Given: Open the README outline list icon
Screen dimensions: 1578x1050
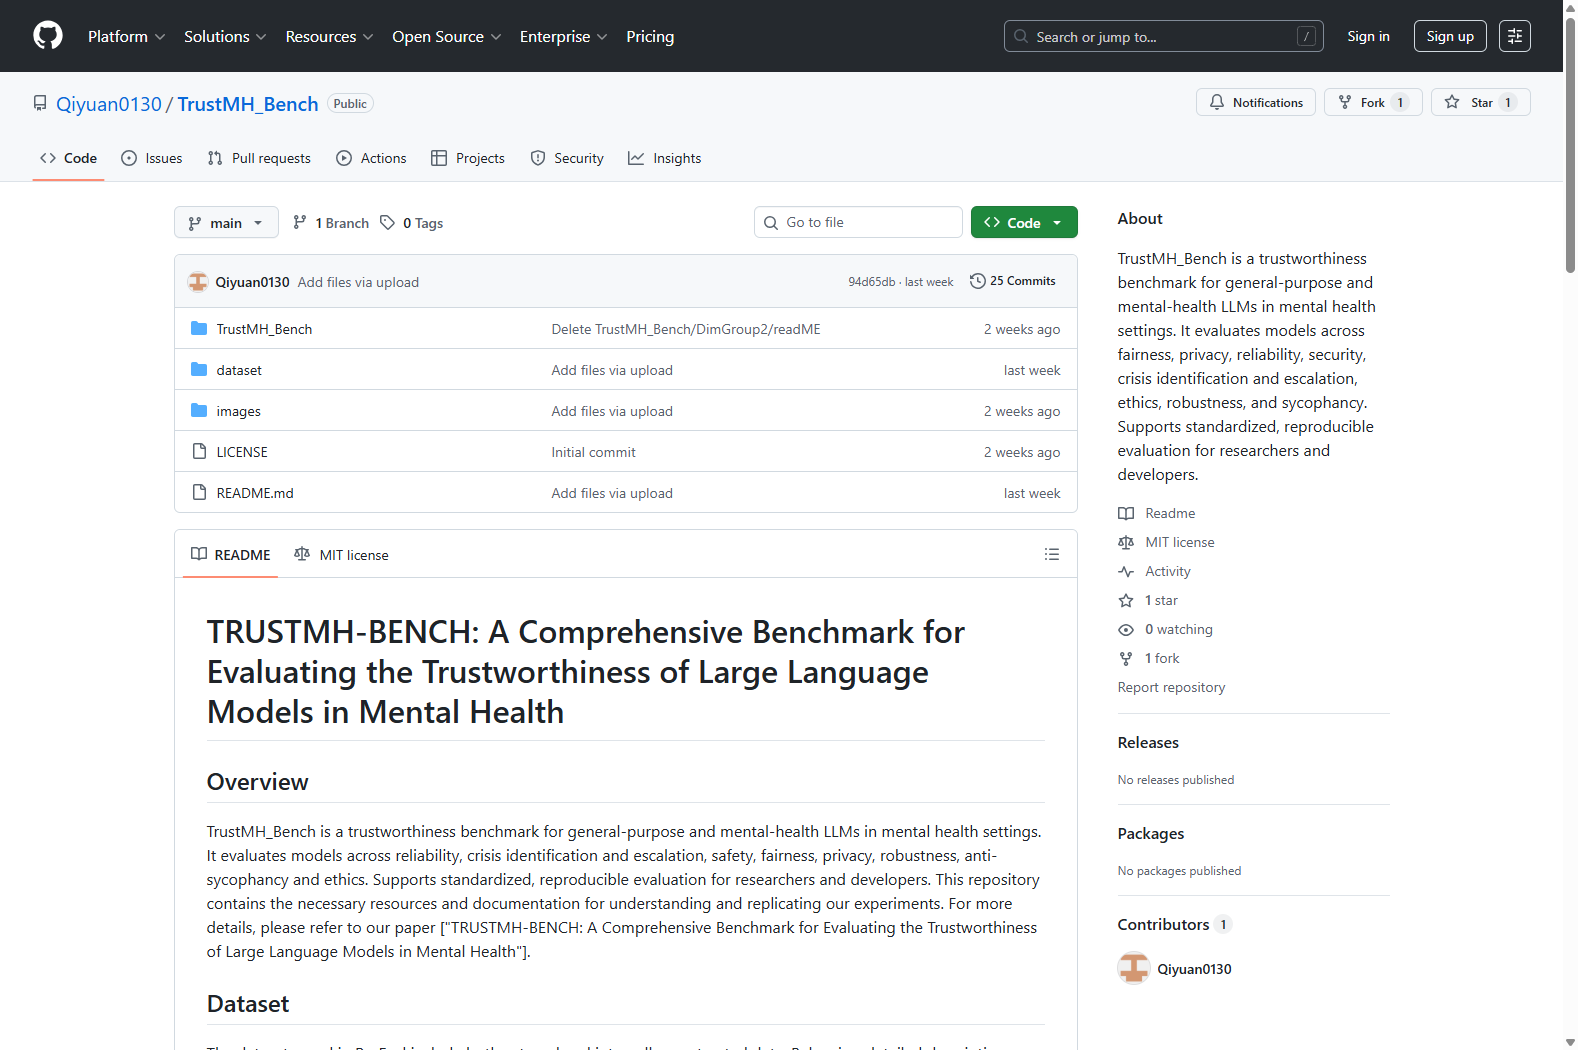Looking at the screenshot, I should click(x=1052, y=554).
